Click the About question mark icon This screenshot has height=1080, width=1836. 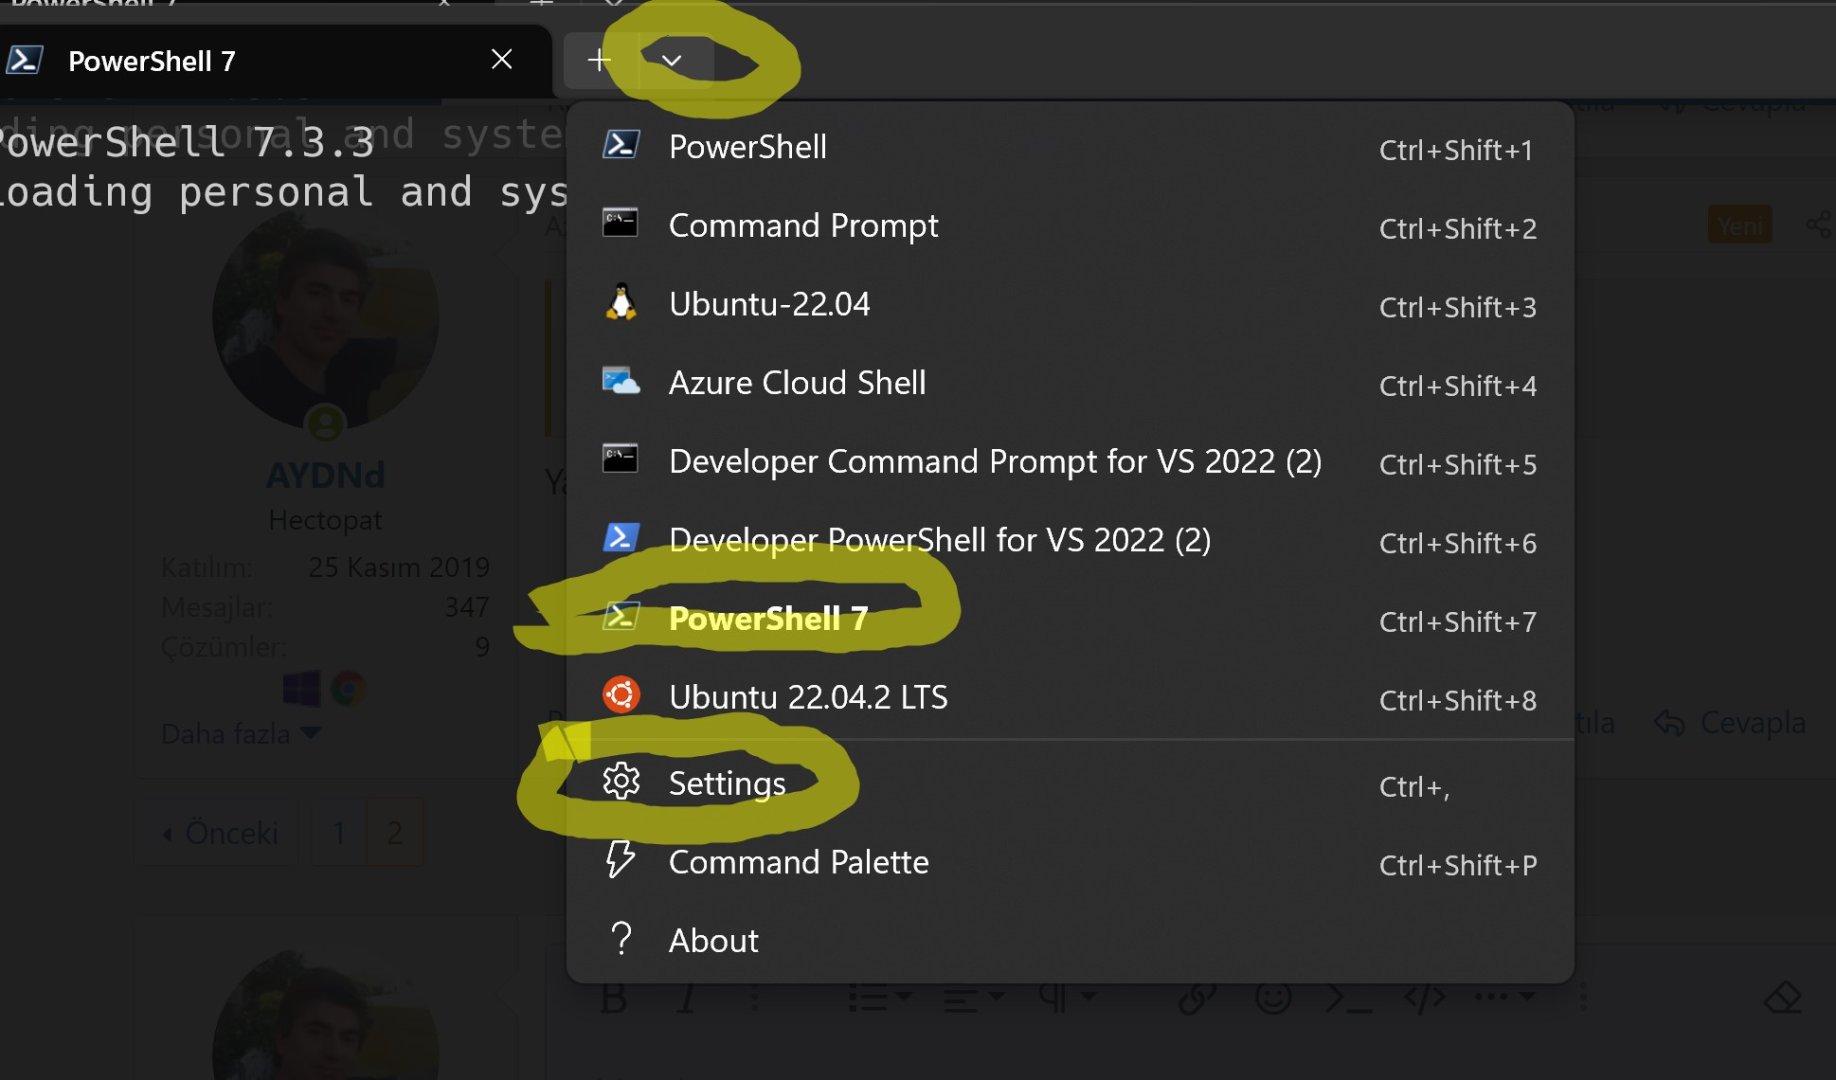621,939
